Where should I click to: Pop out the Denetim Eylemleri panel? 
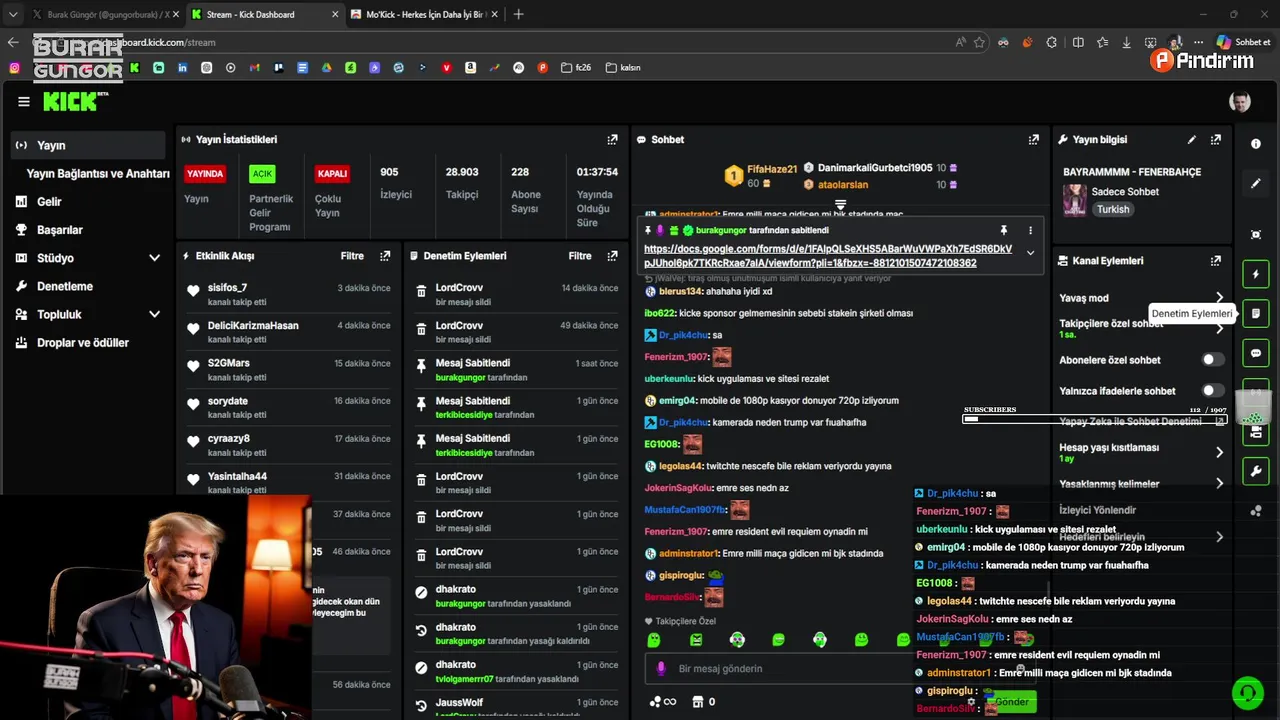612,256
